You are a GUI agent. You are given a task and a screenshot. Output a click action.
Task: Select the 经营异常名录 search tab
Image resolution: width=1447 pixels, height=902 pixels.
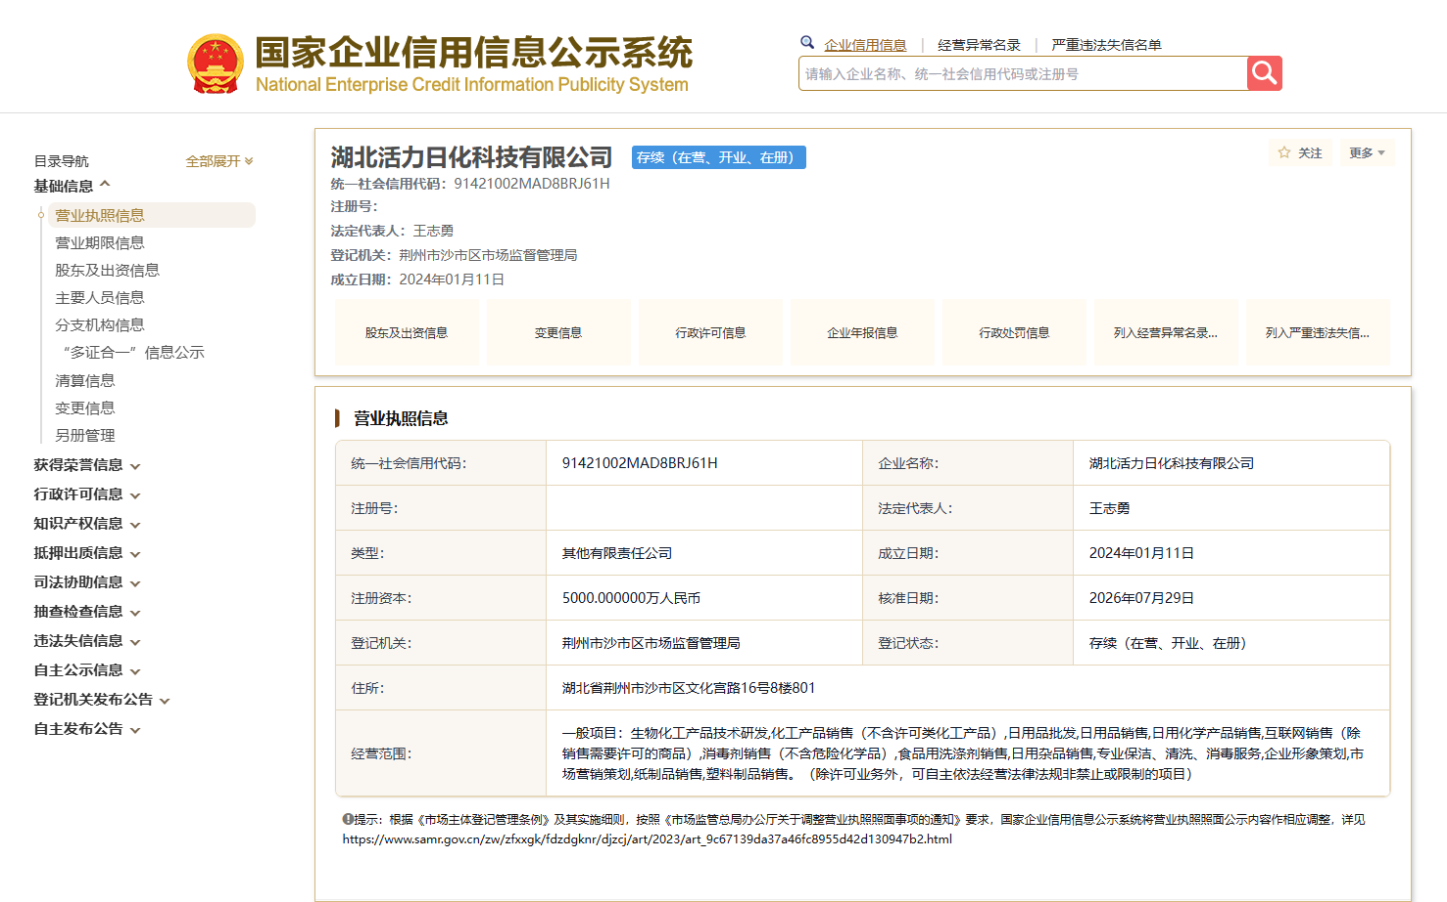979,45
